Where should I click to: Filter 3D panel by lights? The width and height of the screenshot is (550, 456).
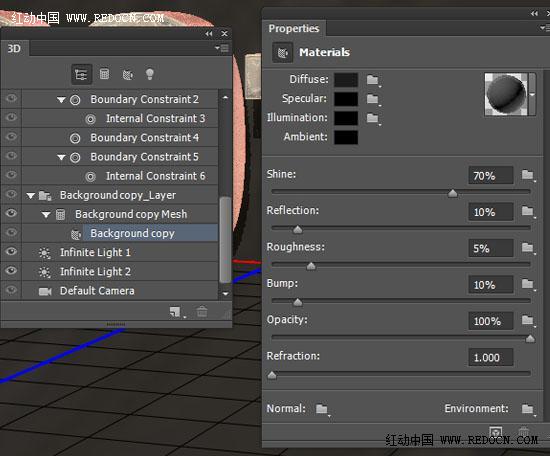150,74
